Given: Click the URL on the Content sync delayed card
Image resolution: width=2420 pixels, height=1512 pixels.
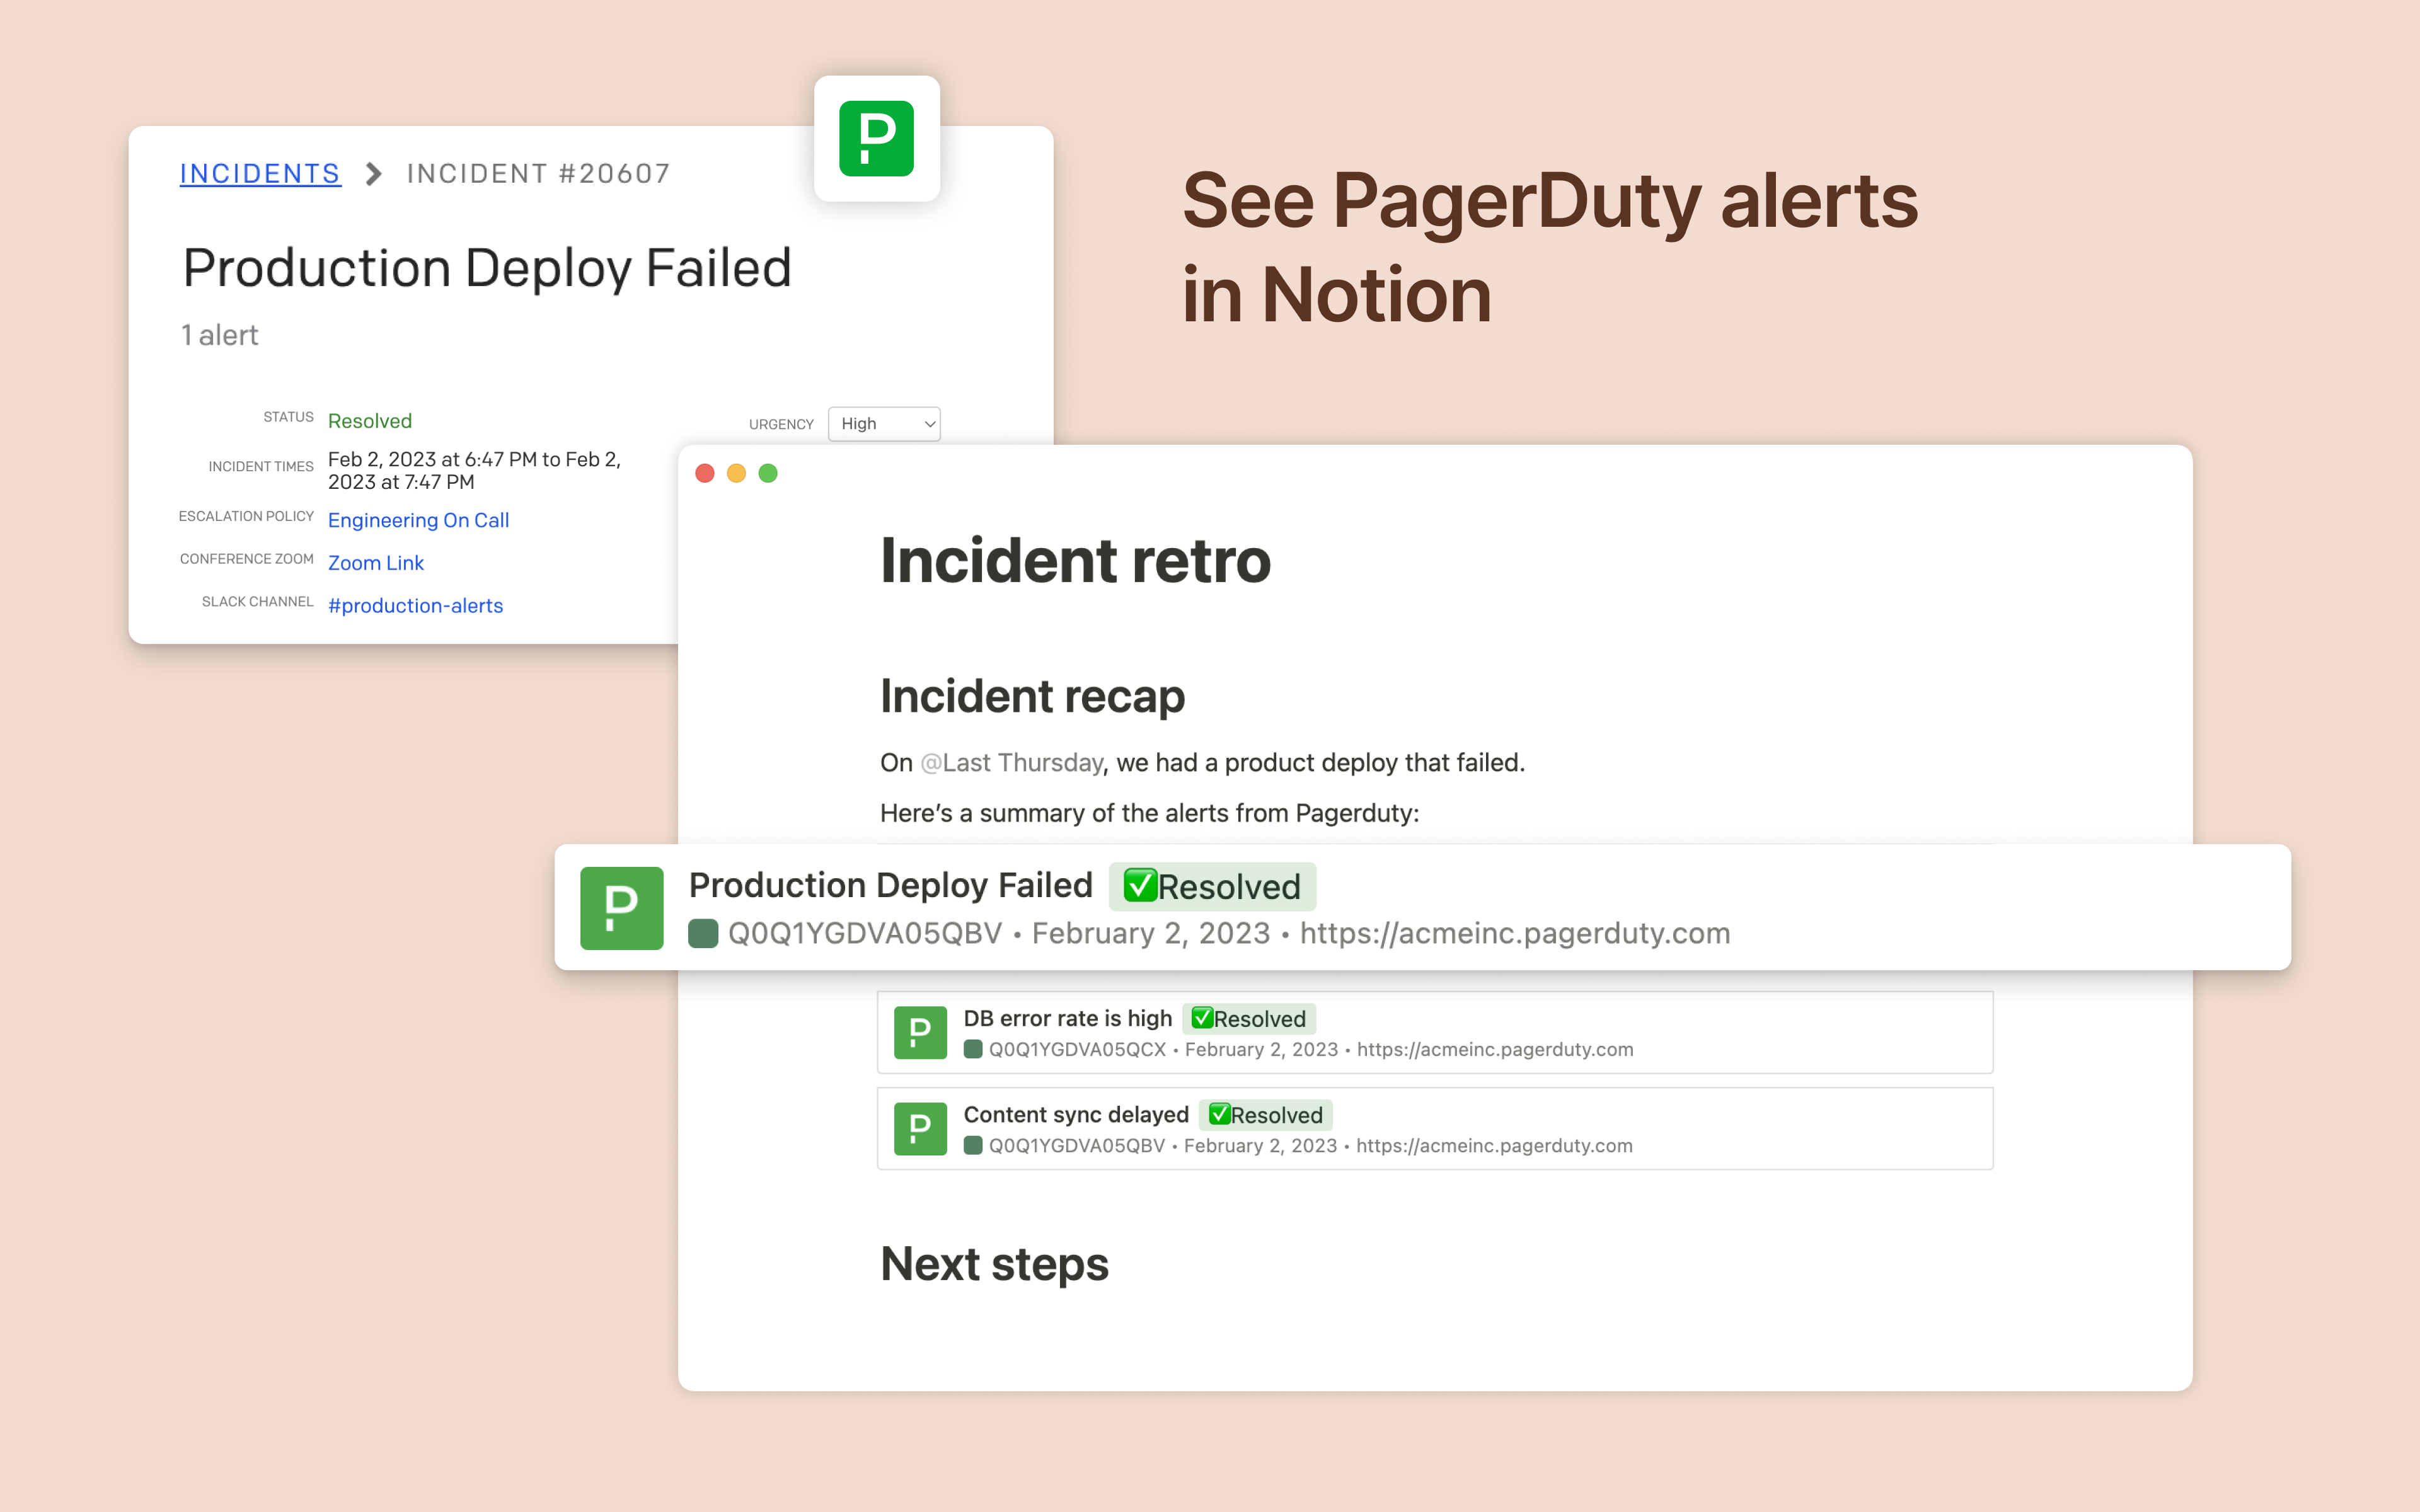Looking at the screenshot, I should click(x=1494, y=1145).
